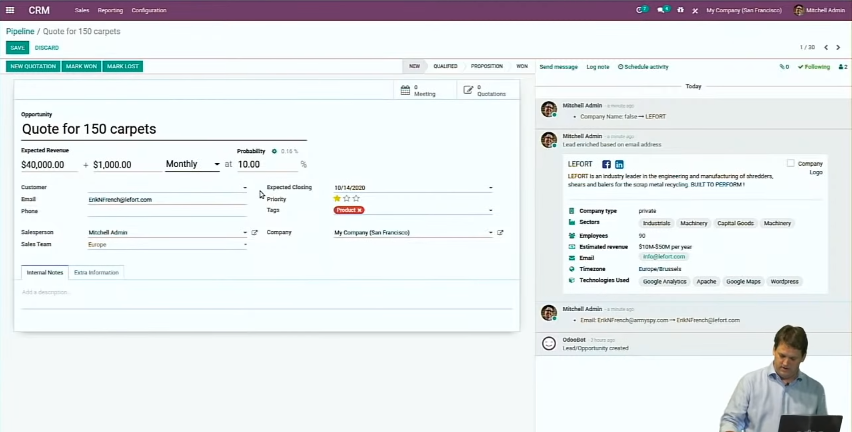
Task: Edit the Email field
Action: point(167,199)
